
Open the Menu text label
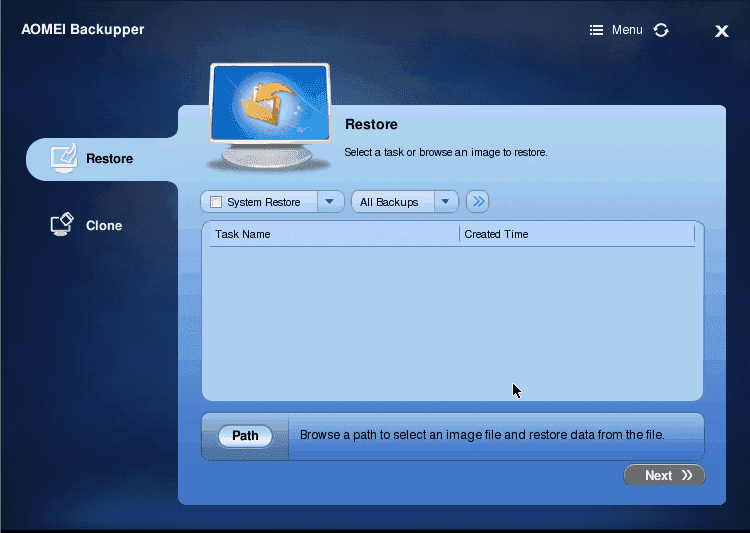click(627, 30)
